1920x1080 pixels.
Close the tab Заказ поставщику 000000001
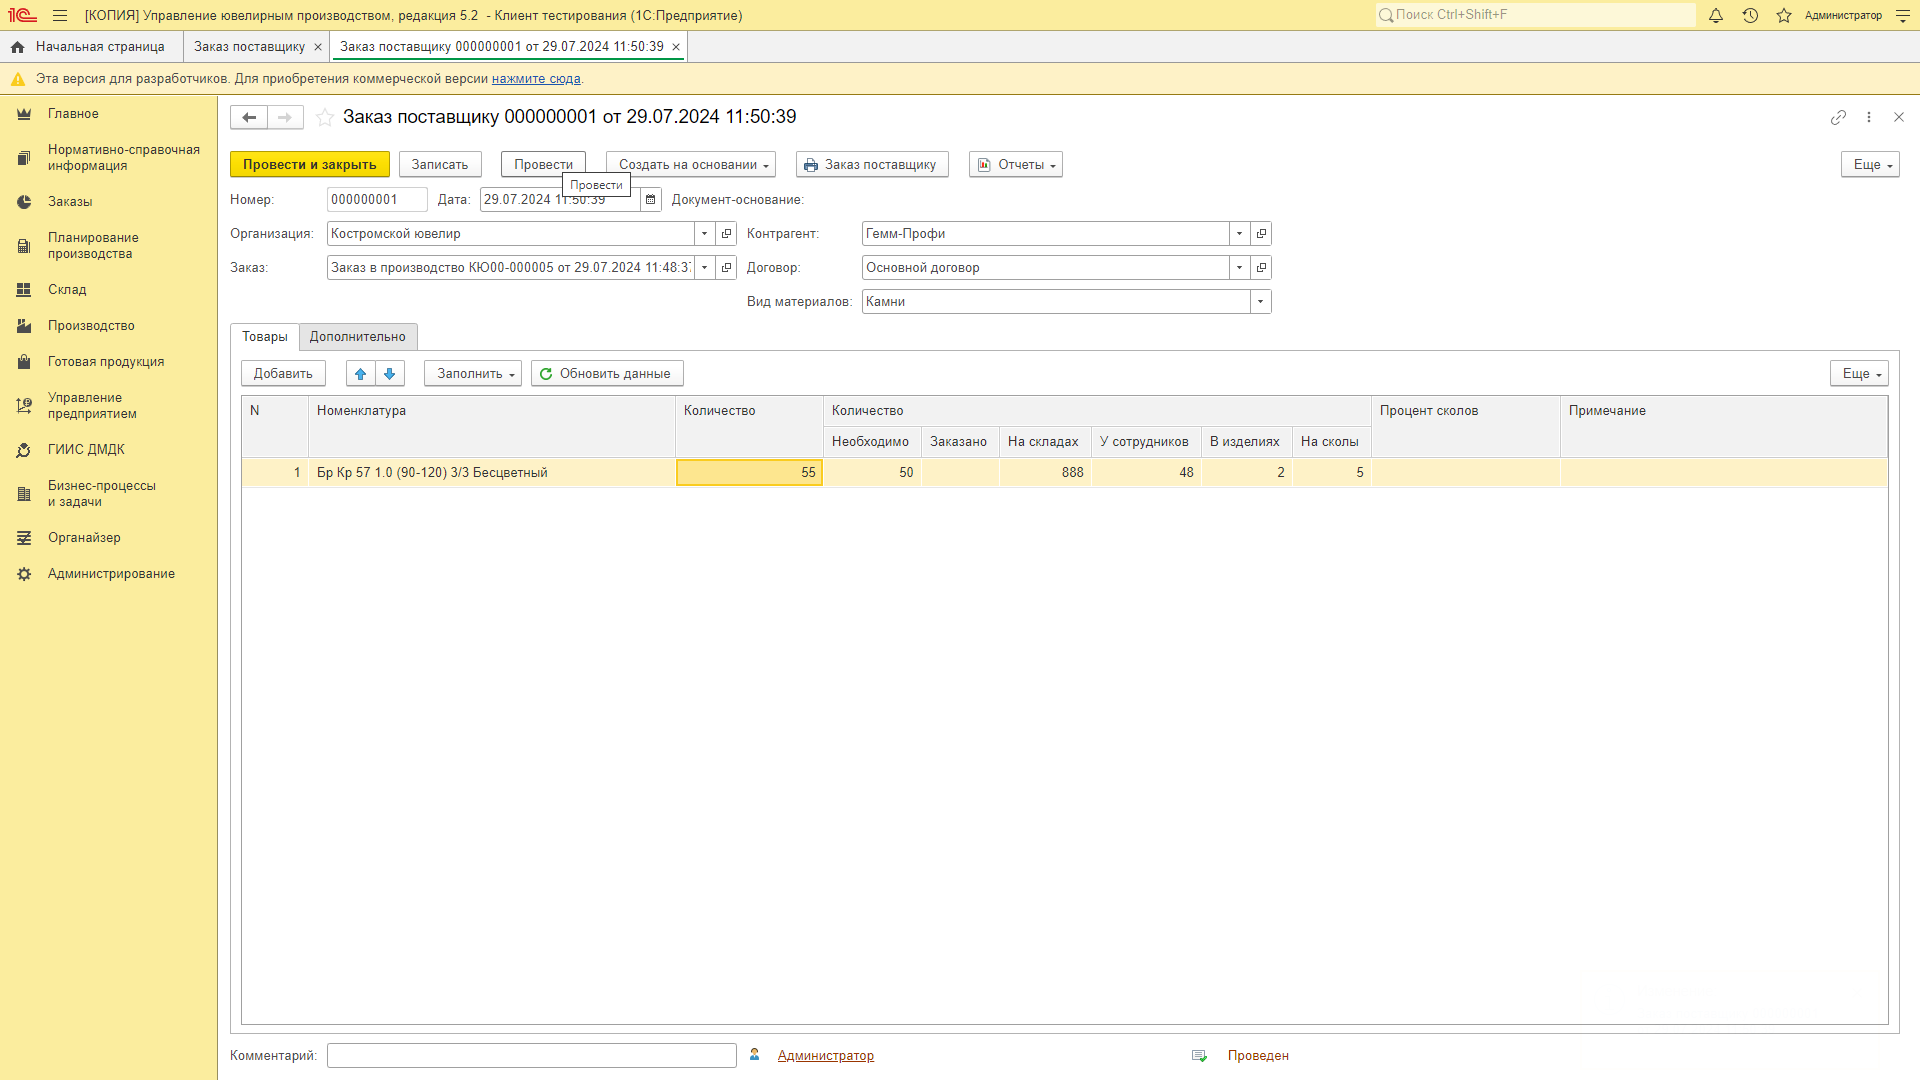[676, 47]
